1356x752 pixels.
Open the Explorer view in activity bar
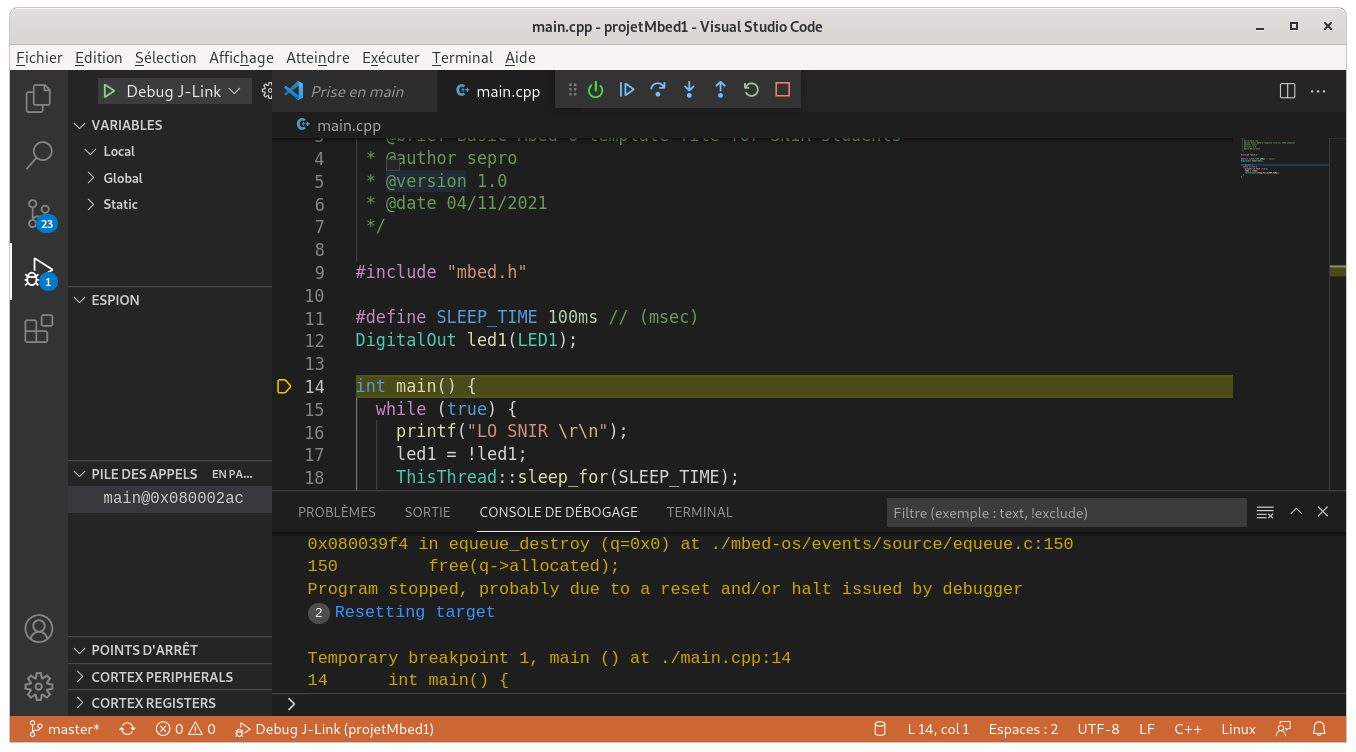(x=39, y=98)
